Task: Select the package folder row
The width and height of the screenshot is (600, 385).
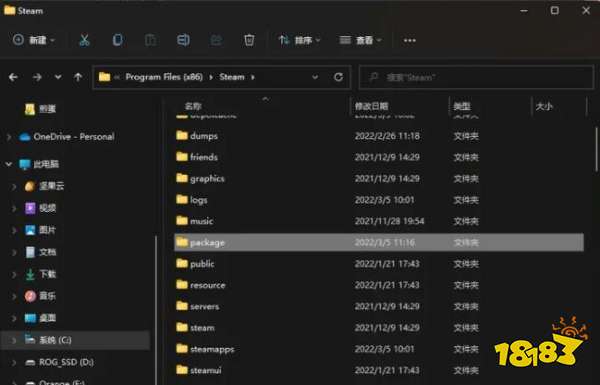Action: pos(379,242)
